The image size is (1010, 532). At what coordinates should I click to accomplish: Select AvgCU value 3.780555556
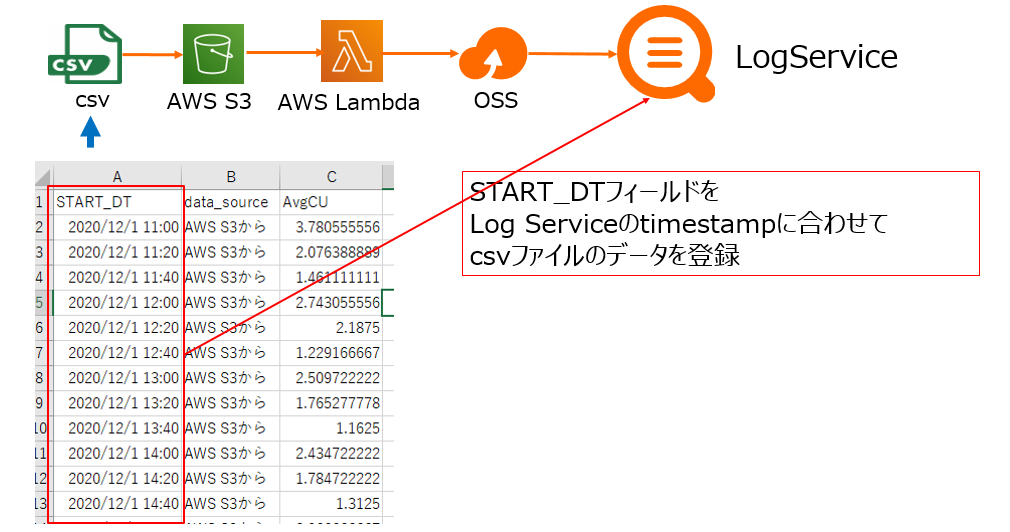(x=331, y=227)
